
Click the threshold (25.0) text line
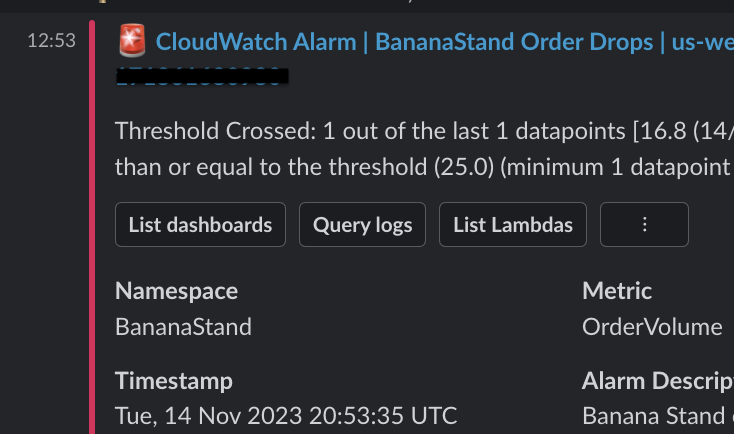[x=424, y=167]
